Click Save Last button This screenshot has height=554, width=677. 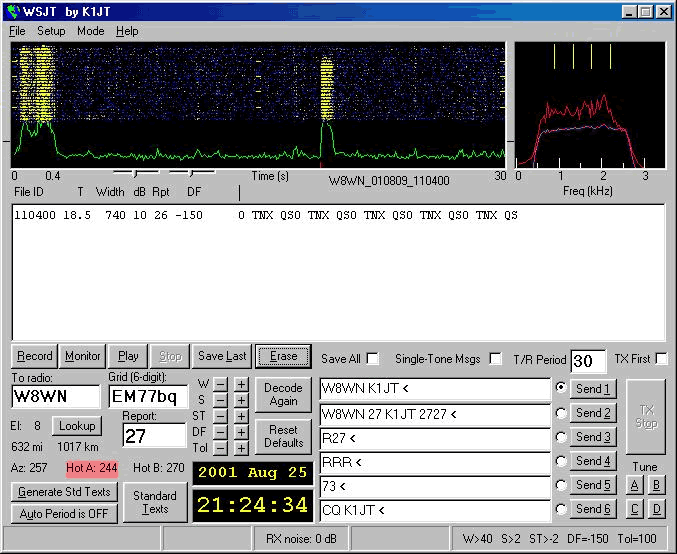222,356
